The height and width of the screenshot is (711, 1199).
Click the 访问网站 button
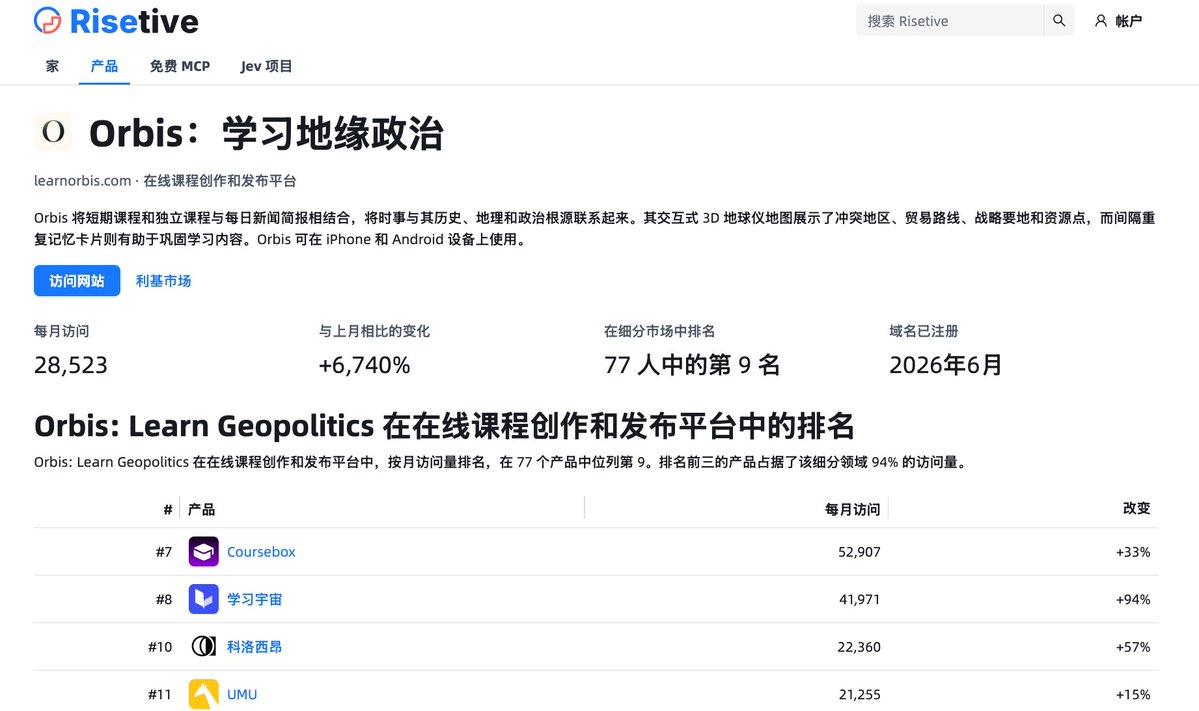pyautogui.click(x=76, y=281)
